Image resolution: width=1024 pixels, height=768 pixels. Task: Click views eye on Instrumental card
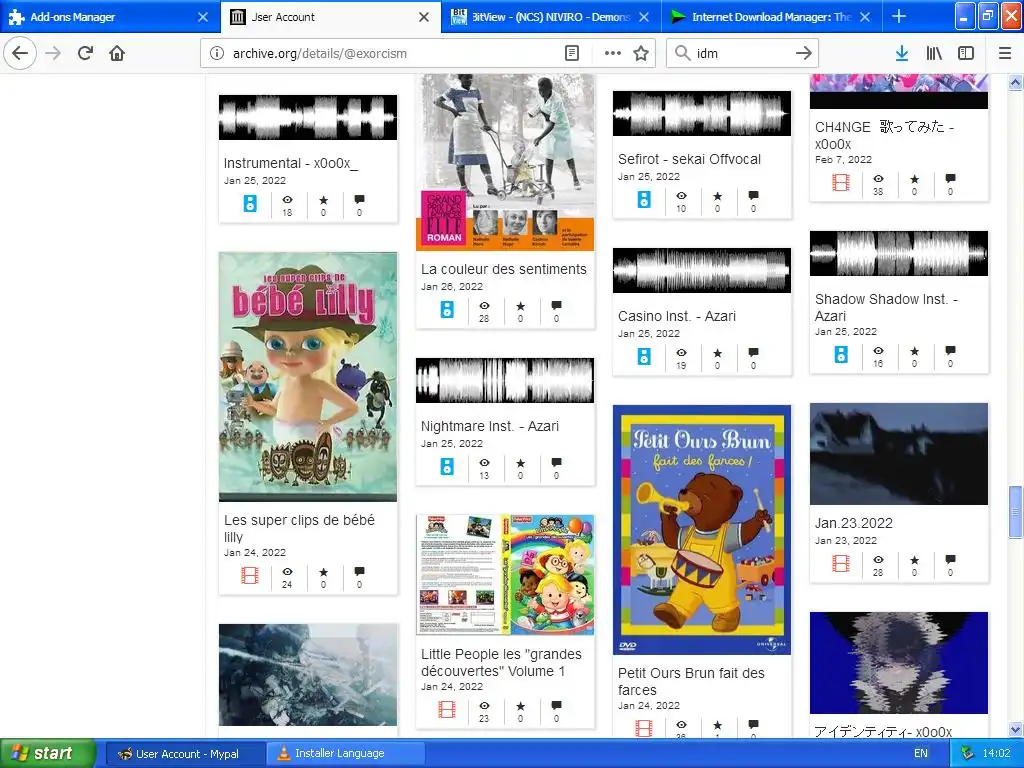tap(287, 200)
